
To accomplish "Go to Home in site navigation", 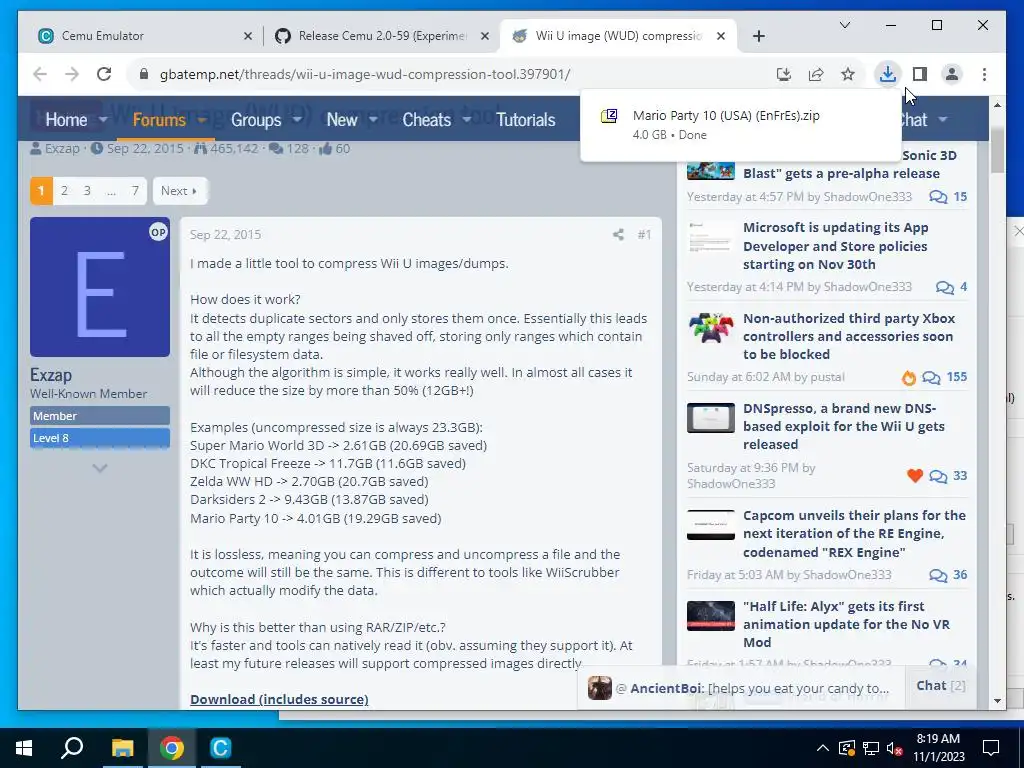I will [x=66, y=120].
